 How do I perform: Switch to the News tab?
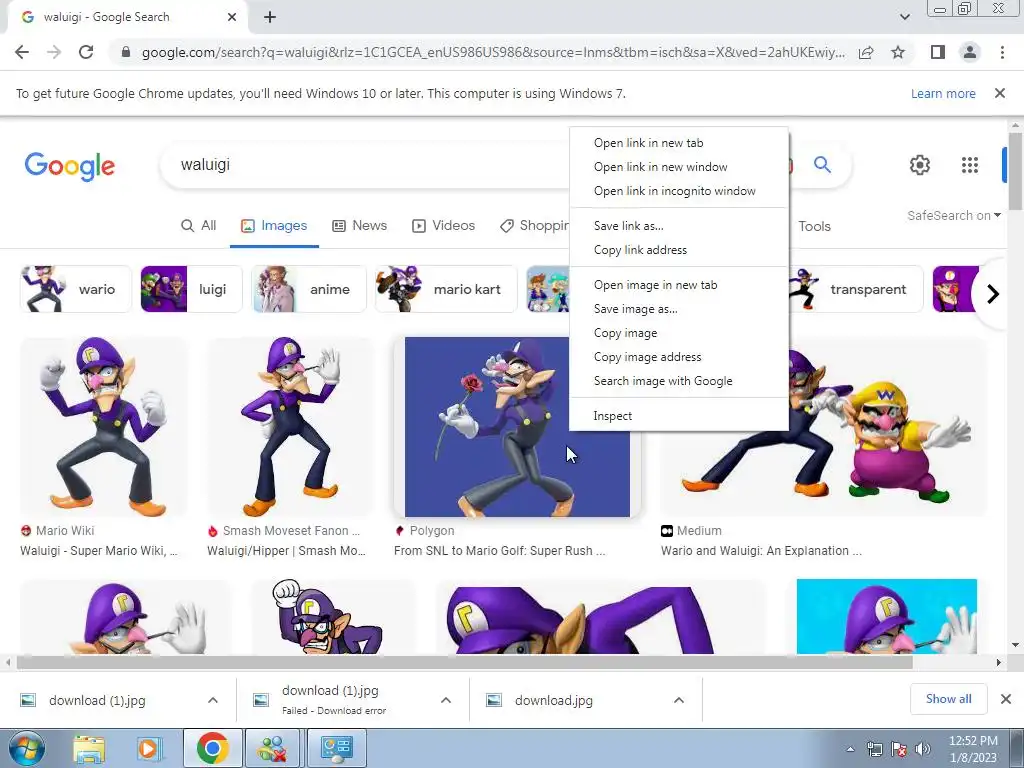point(359,226)
